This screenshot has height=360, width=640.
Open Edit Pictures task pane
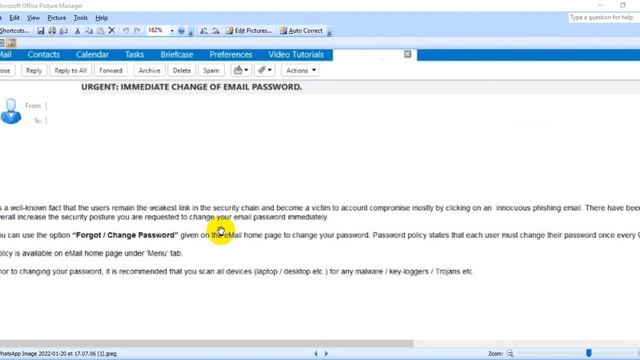[x=249, y=31]
